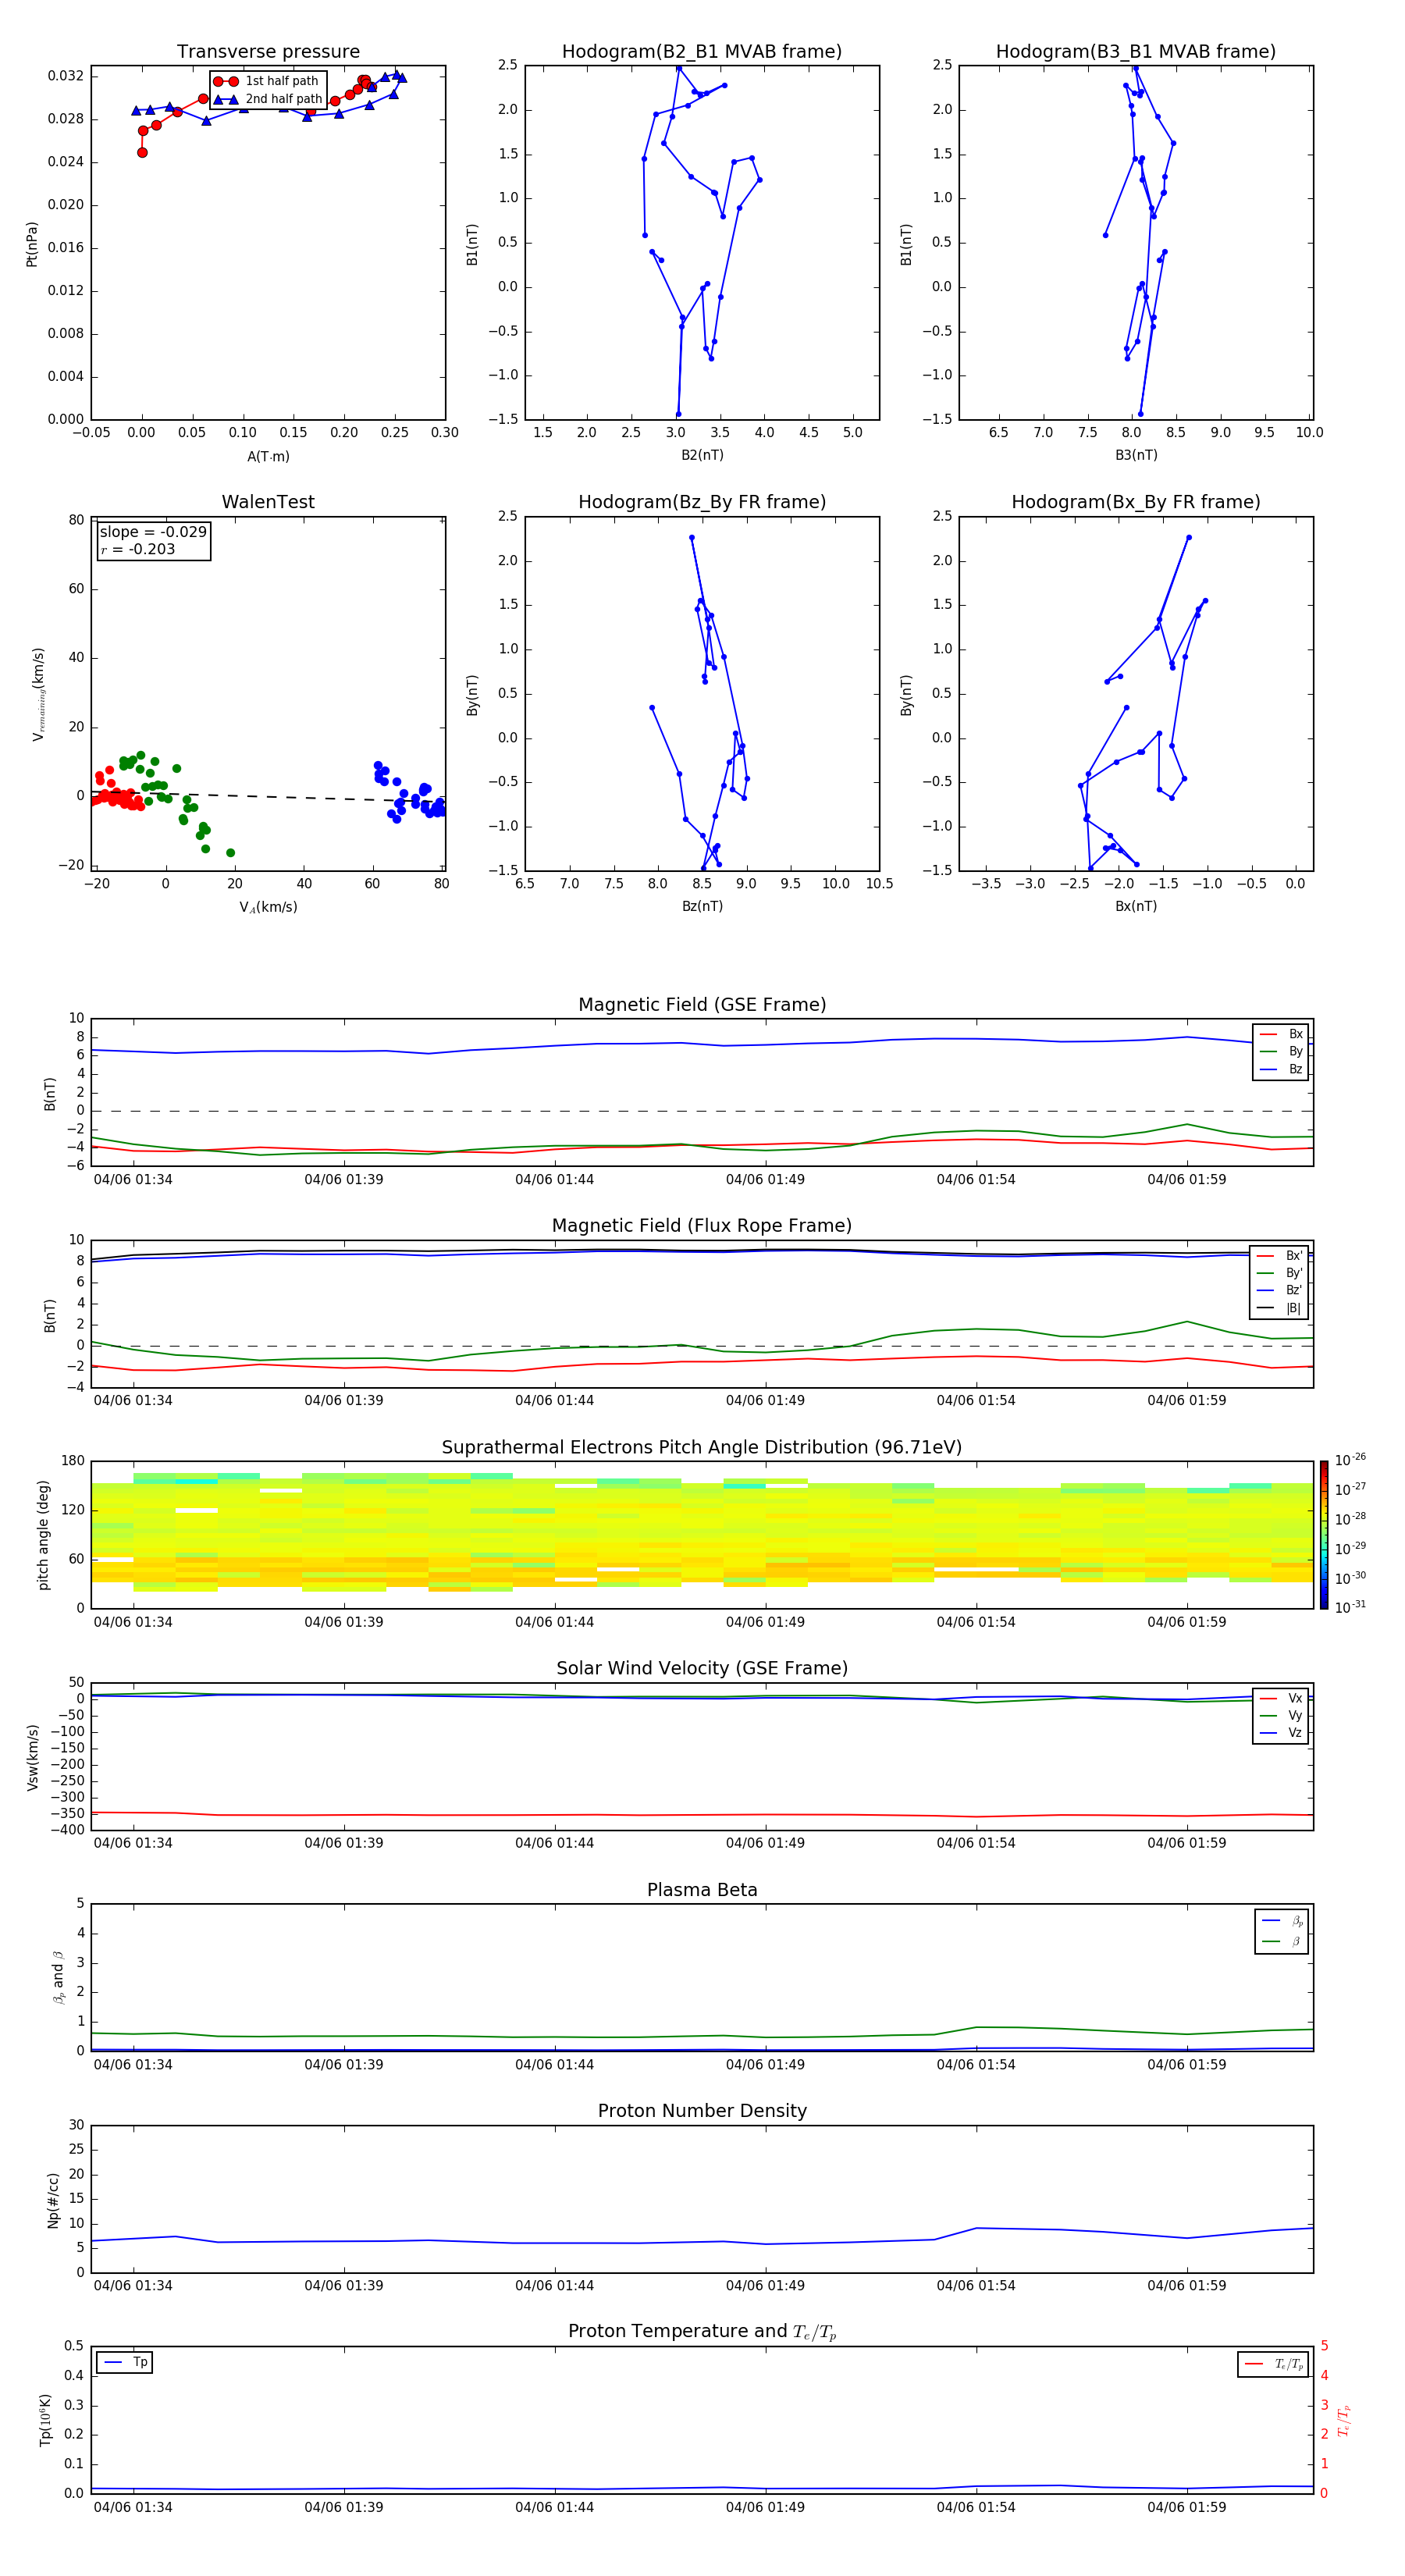Click the 'Hodogram(Bz_By FR frame)' title
The width and height of the screenshot is (1405, 2576).
(702, 502)
